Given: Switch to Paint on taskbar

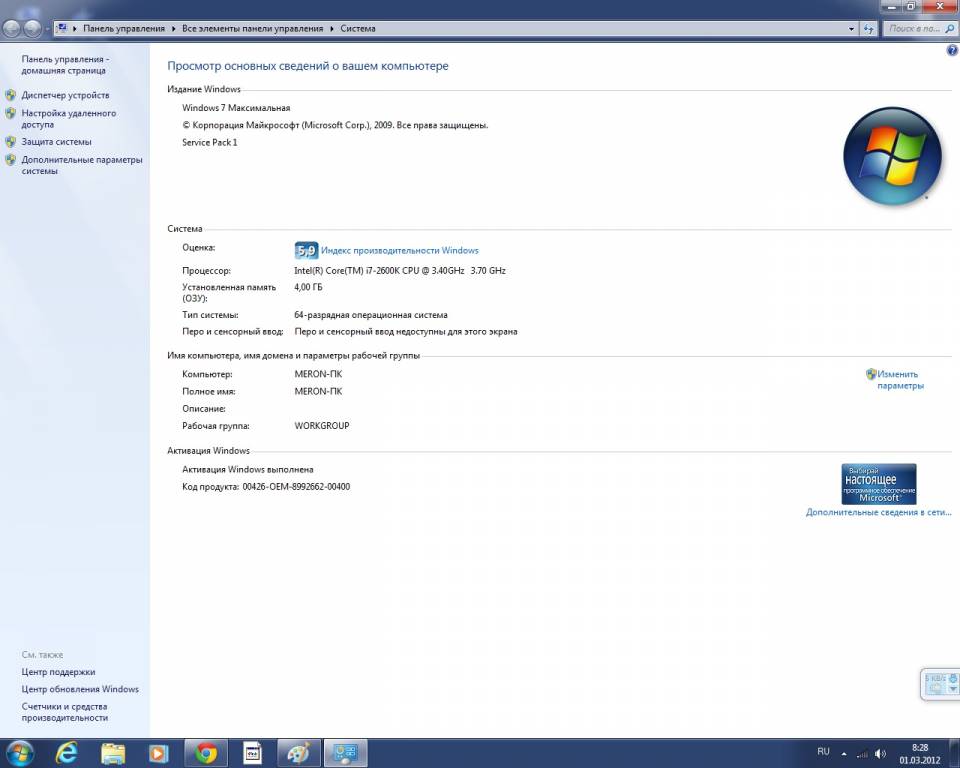Looking at the screenshot, I should [x=299, y=753].
